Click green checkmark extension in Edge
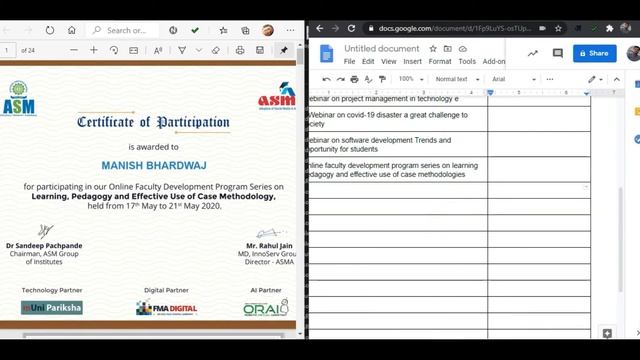The width and height of the screenshot is (640, 360). 195,30
